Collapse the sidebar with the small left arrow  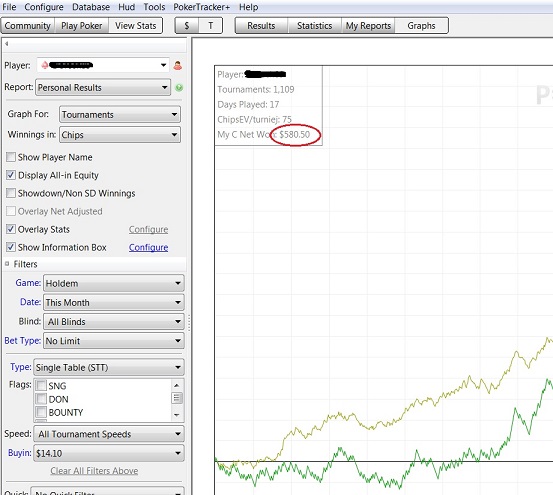click(x=7, y=44)
